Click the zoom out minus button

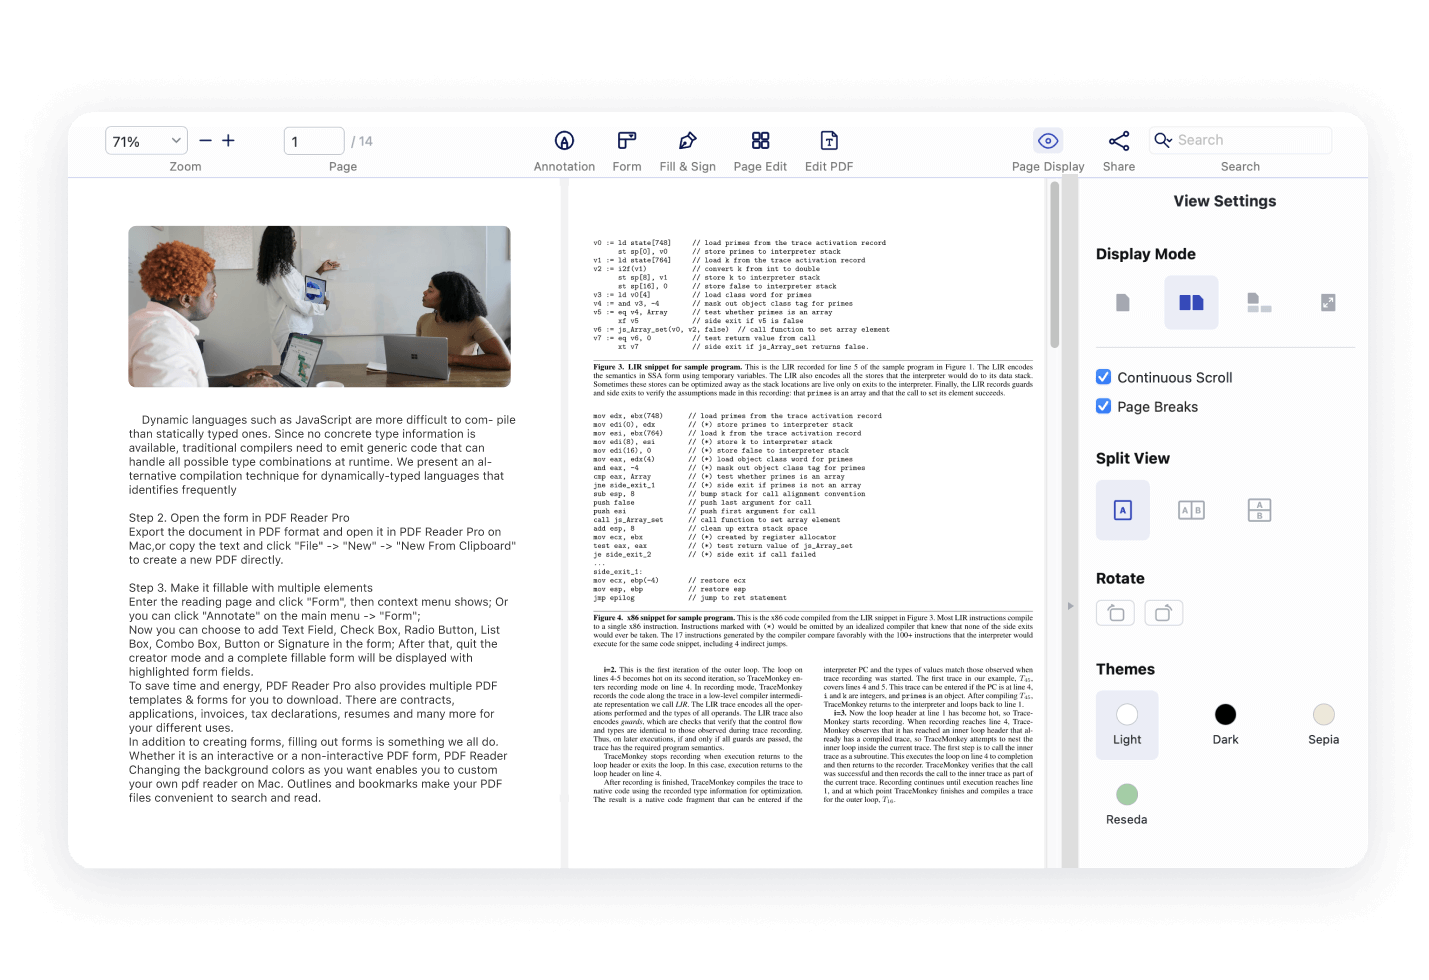pyautogui.click(x=206, y=141)
